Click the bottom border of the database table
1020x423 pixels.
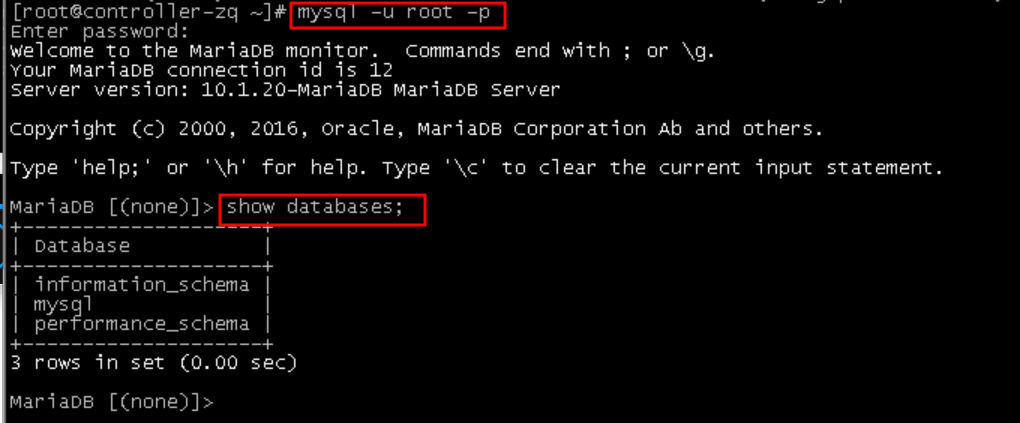141,344
